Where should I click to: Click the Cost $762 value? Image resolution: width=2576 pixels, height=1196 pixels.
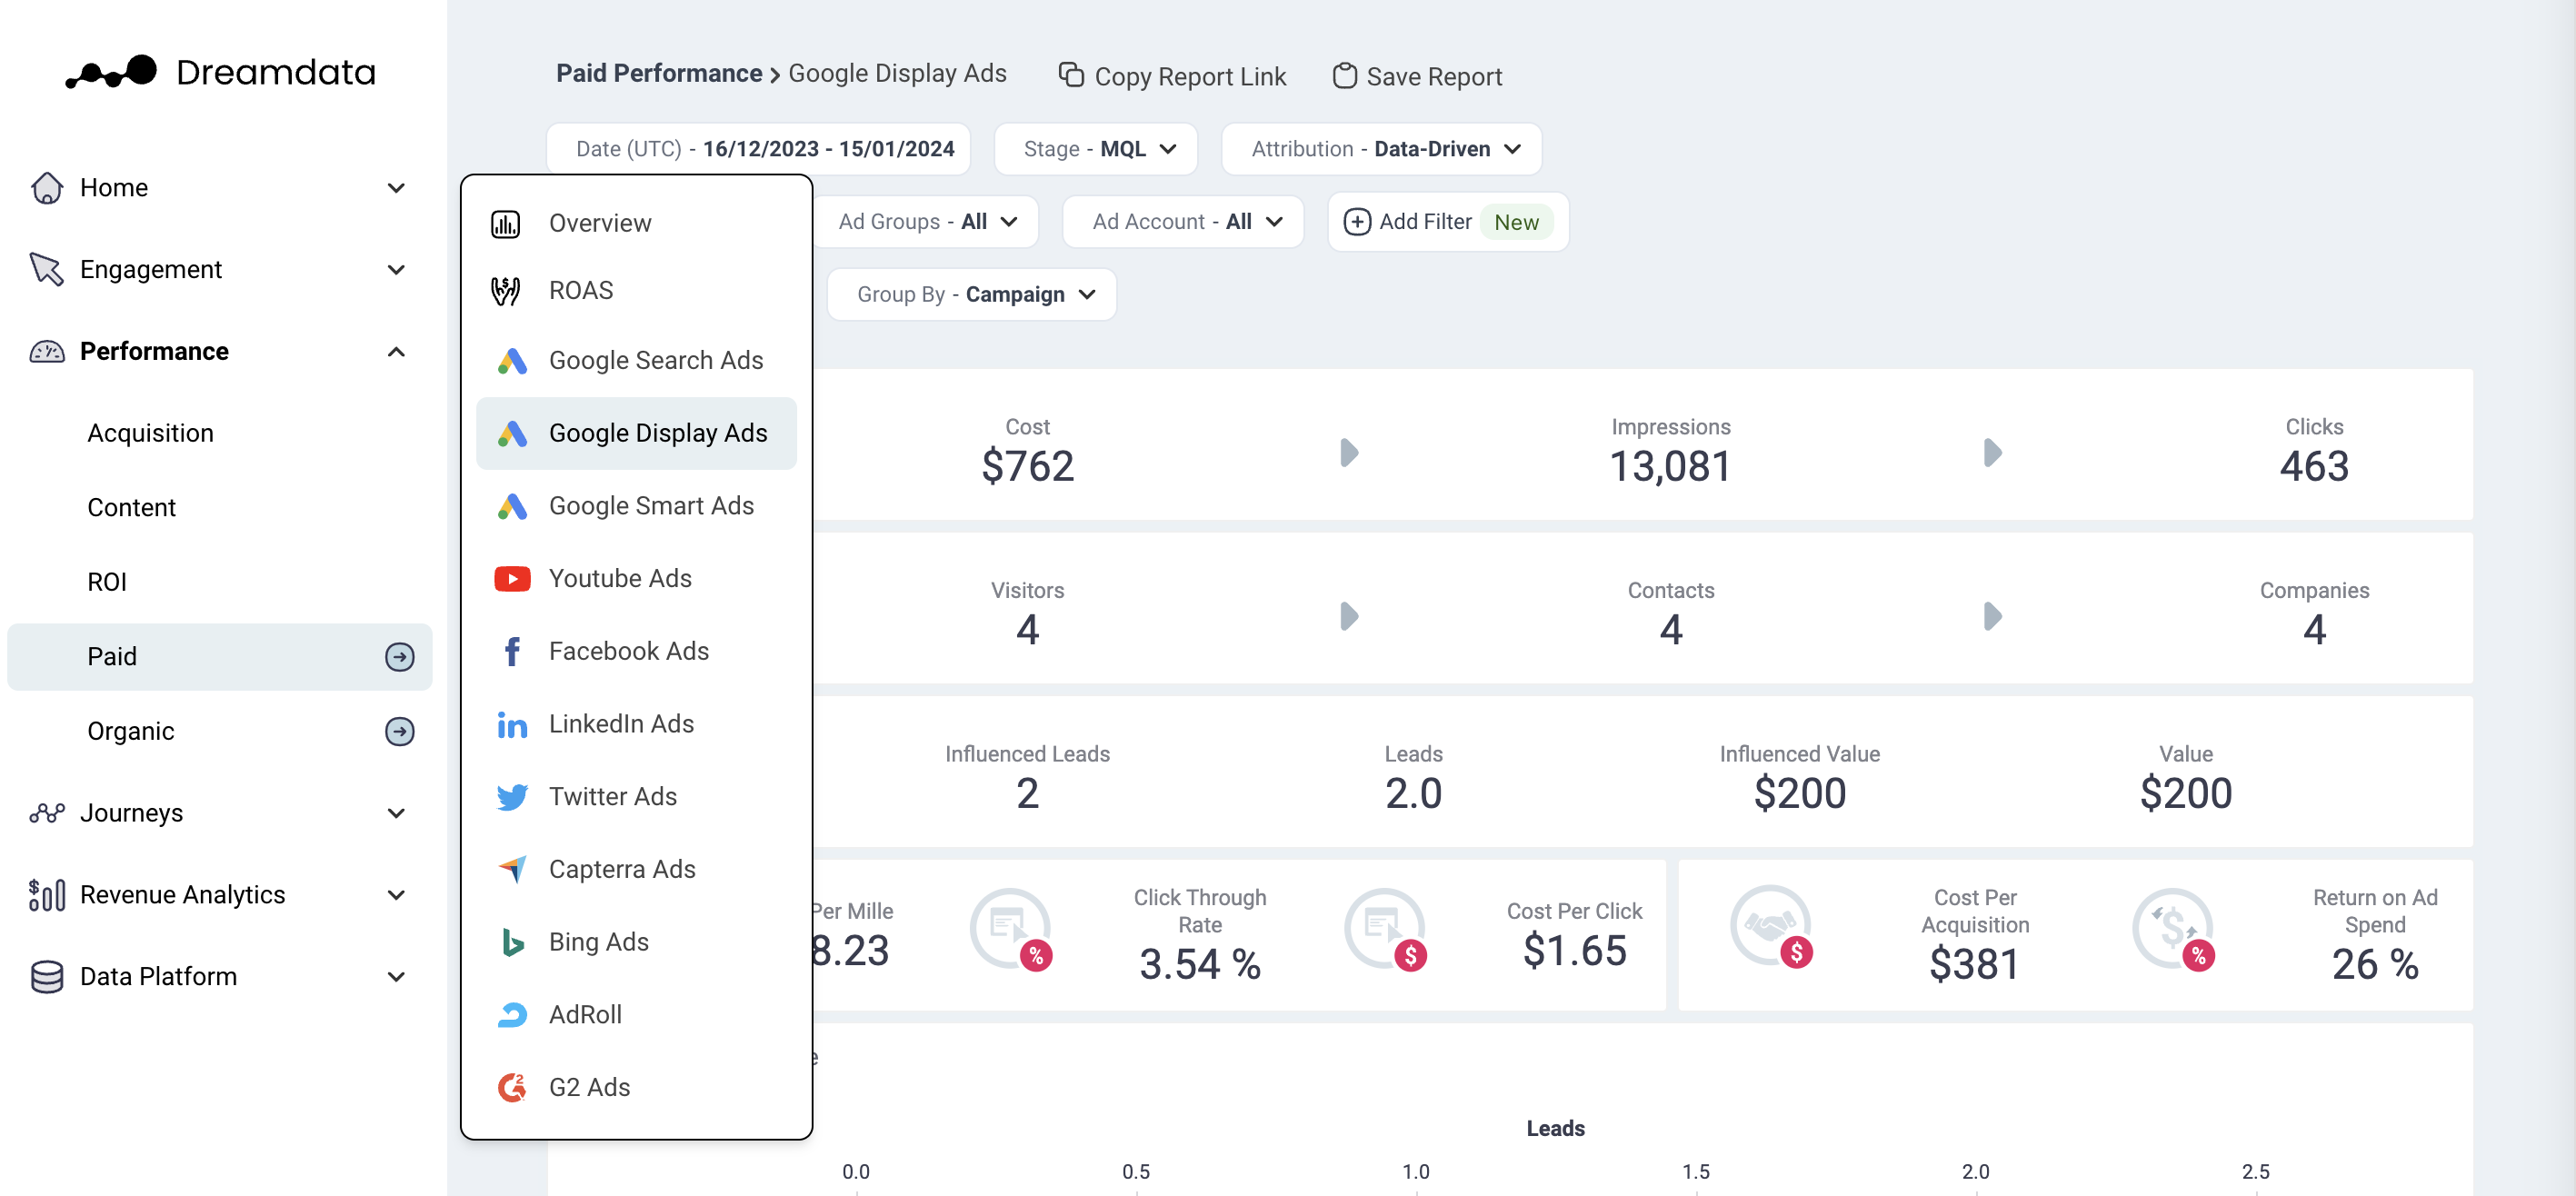click(1027, 466)
